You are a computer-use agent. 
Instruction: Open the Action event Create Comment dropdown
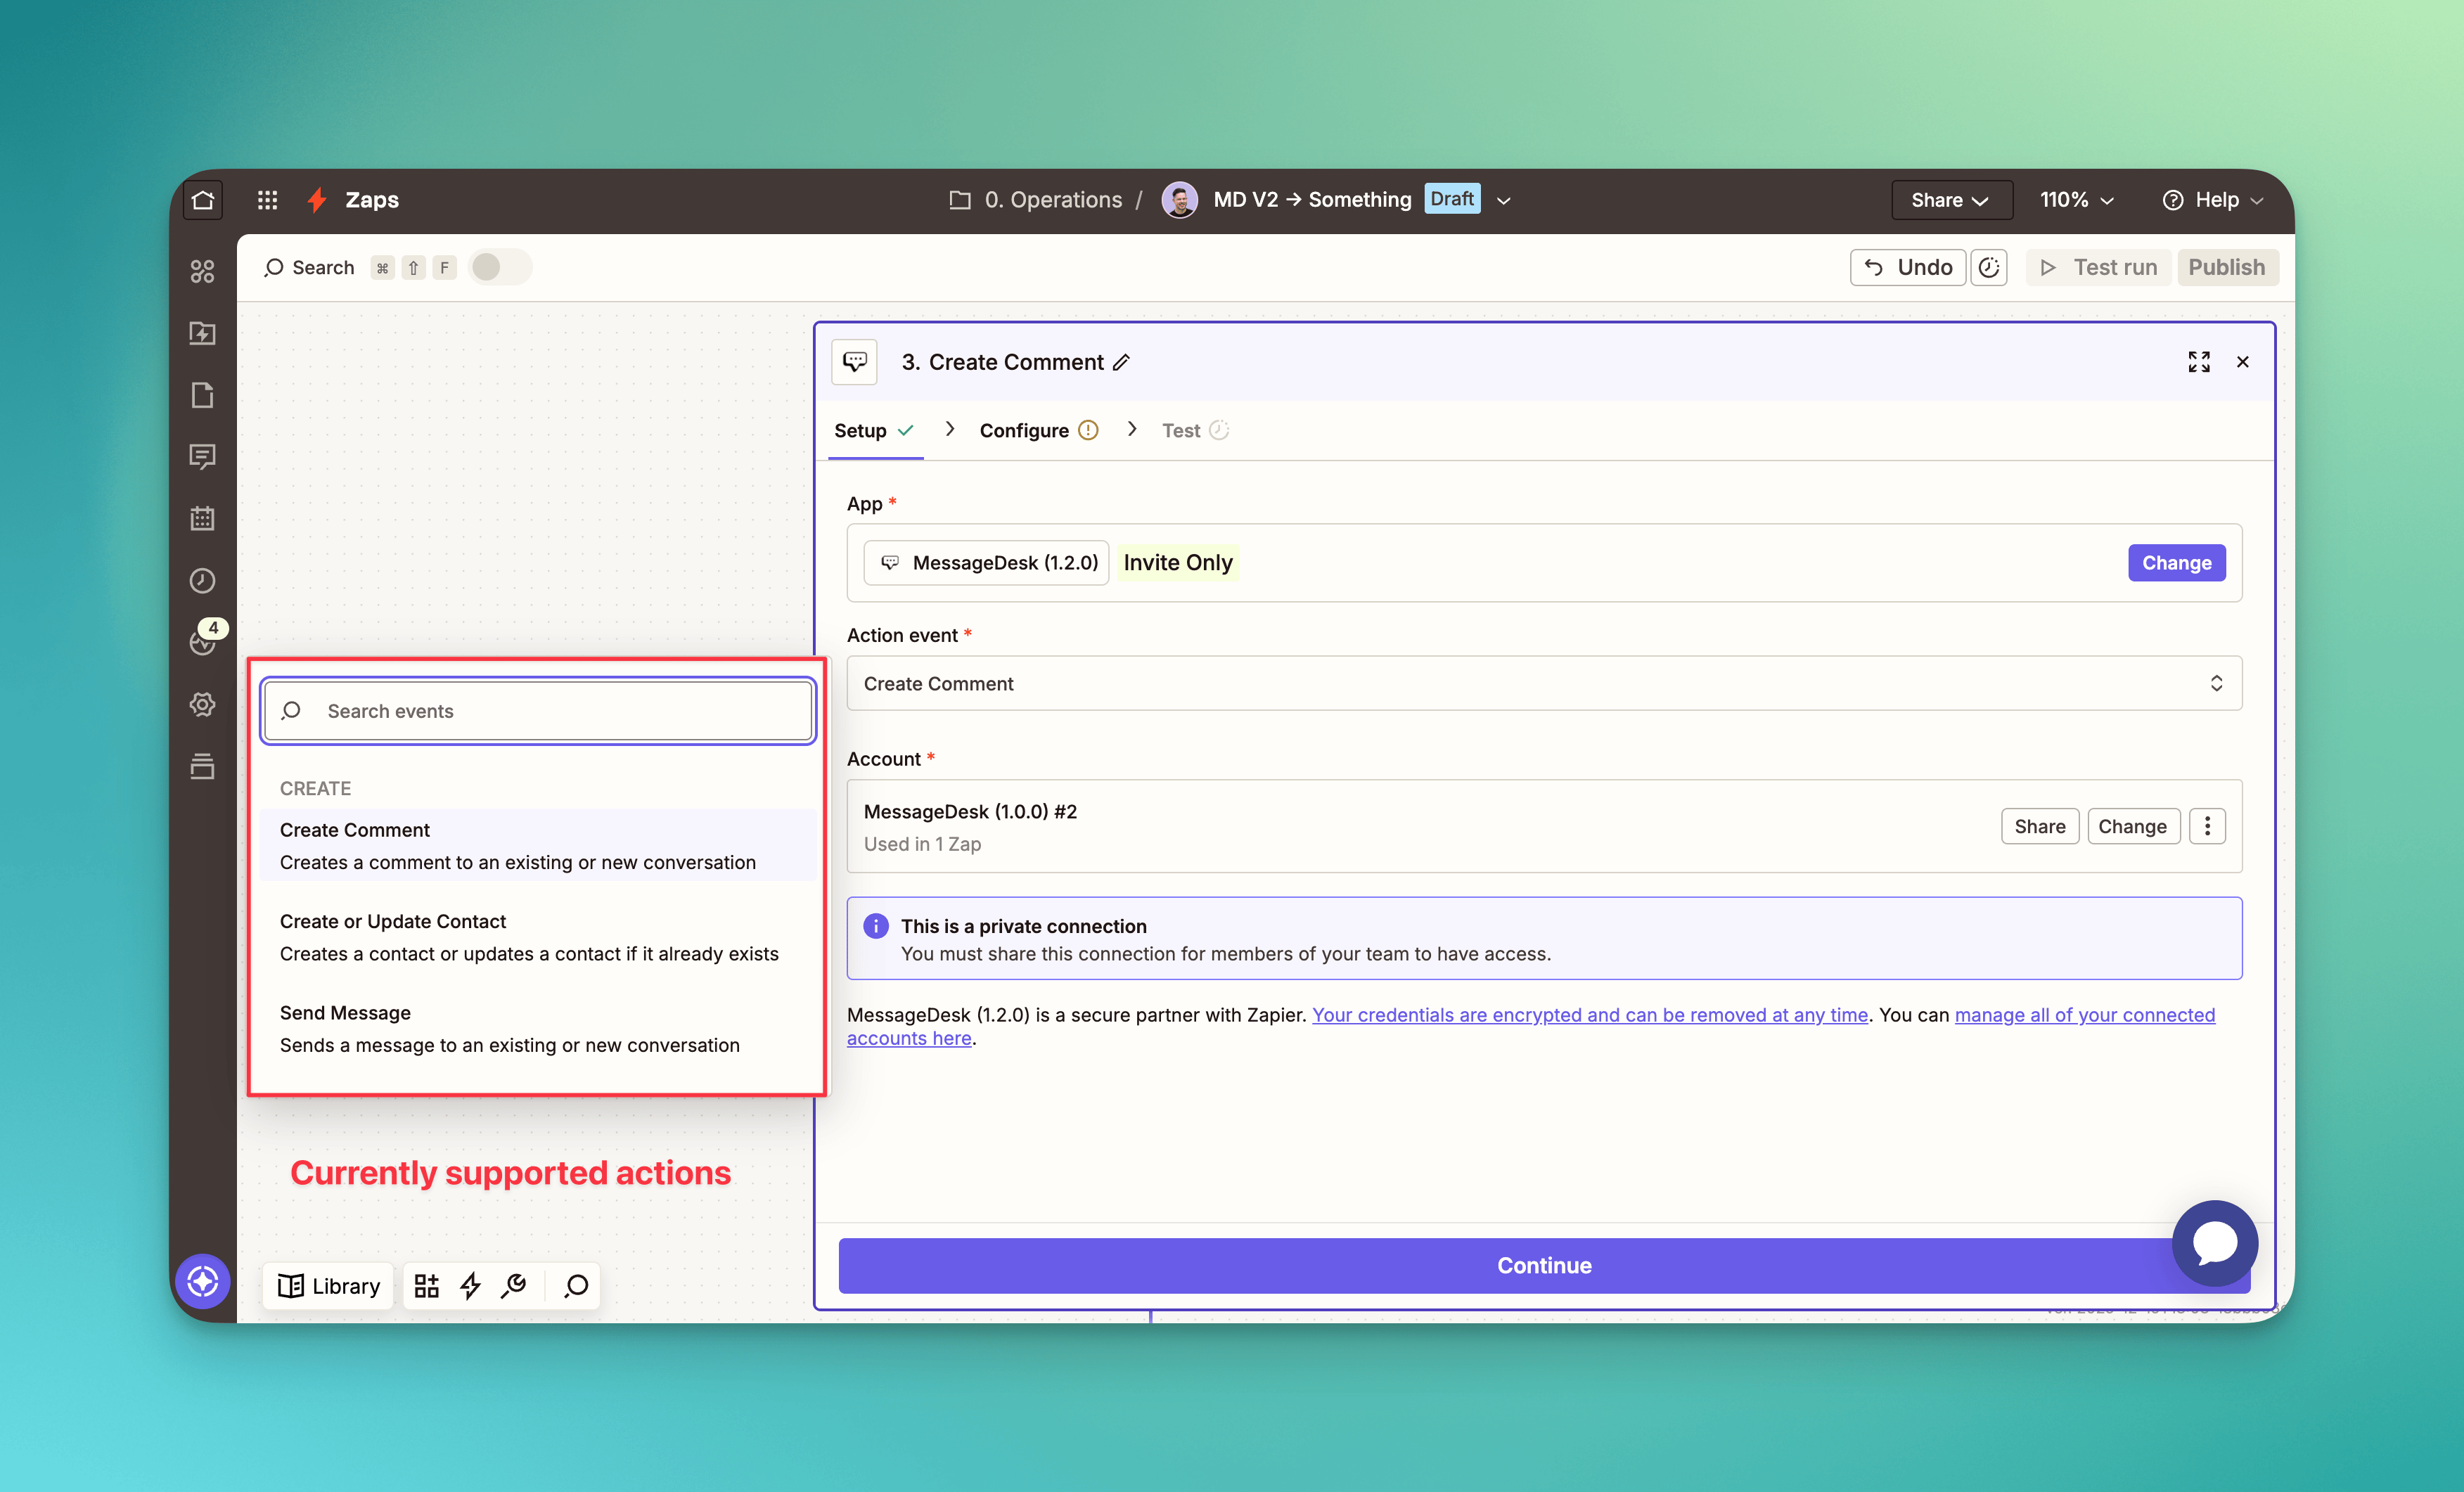pos(1544,683)
